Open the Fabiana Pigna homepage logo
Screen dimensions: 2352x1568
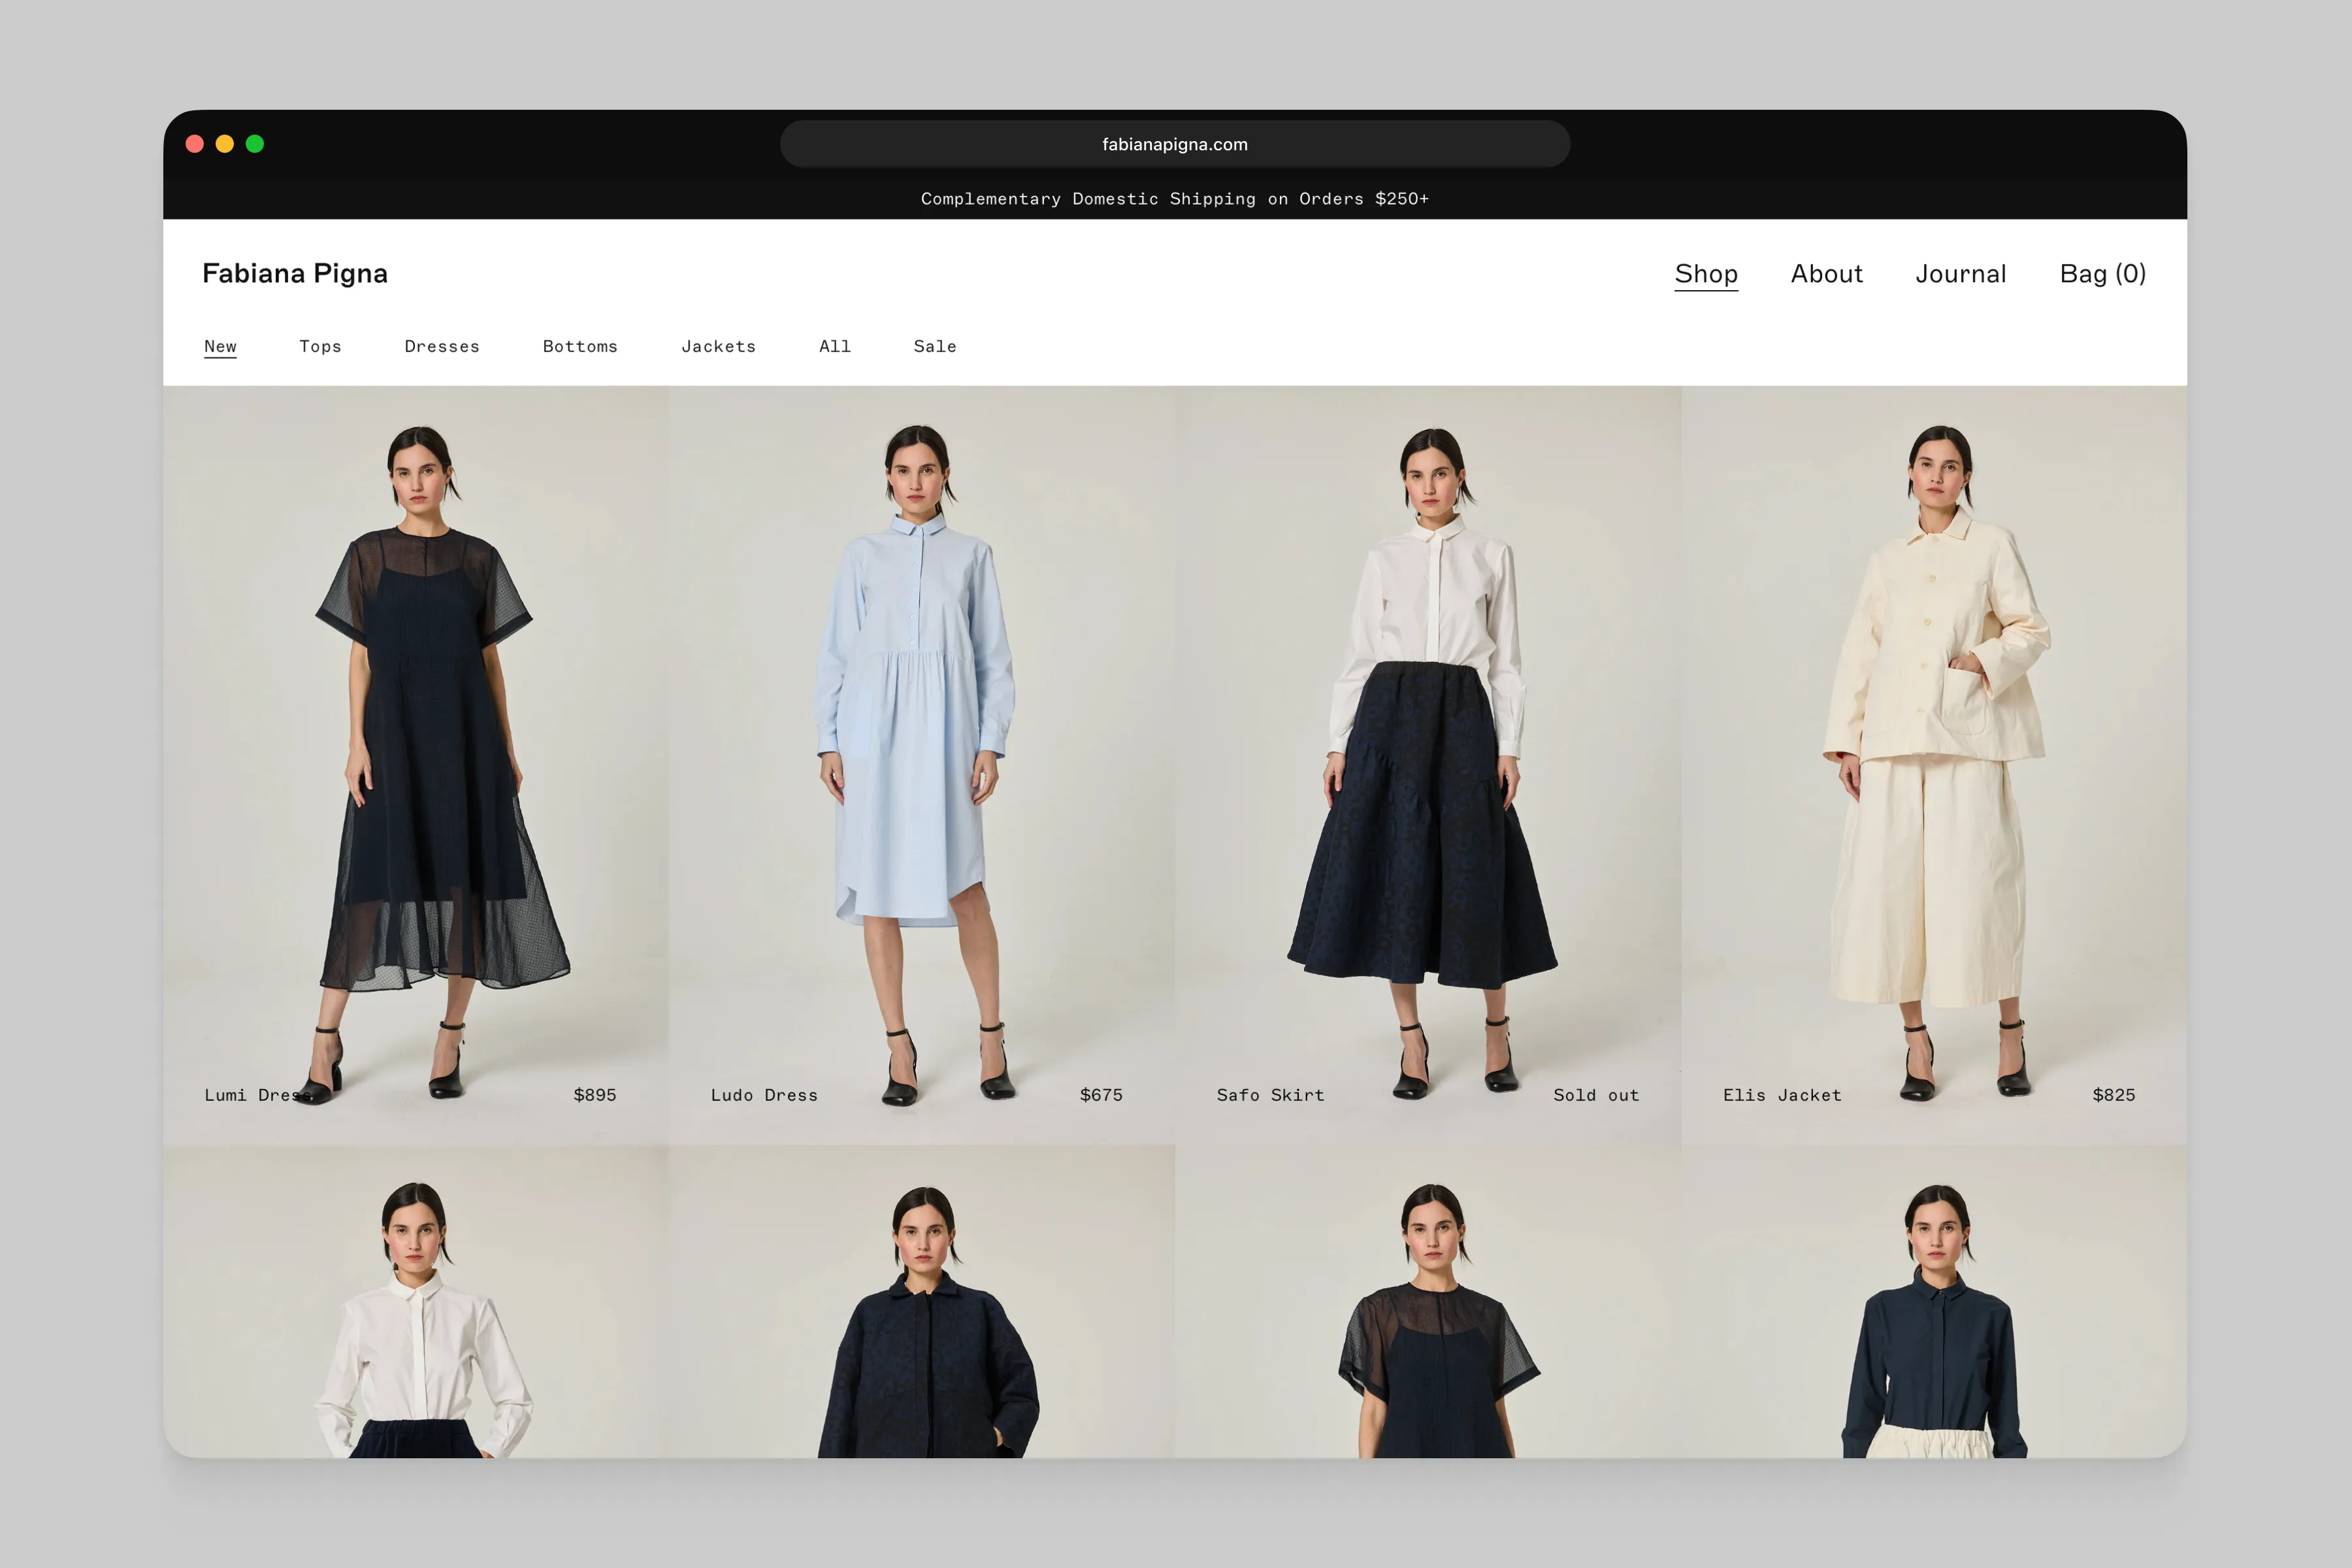tap(294, 273)
